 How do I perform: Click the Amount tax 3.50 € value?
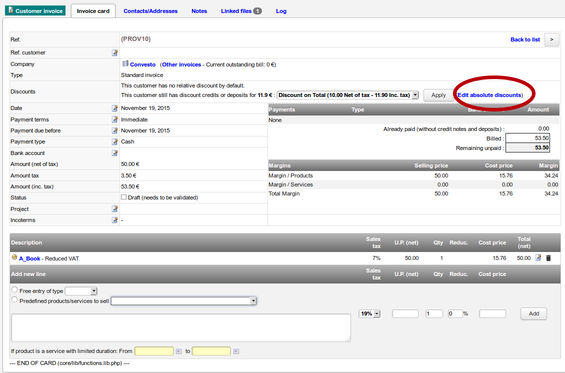click(x=129, y=176)
